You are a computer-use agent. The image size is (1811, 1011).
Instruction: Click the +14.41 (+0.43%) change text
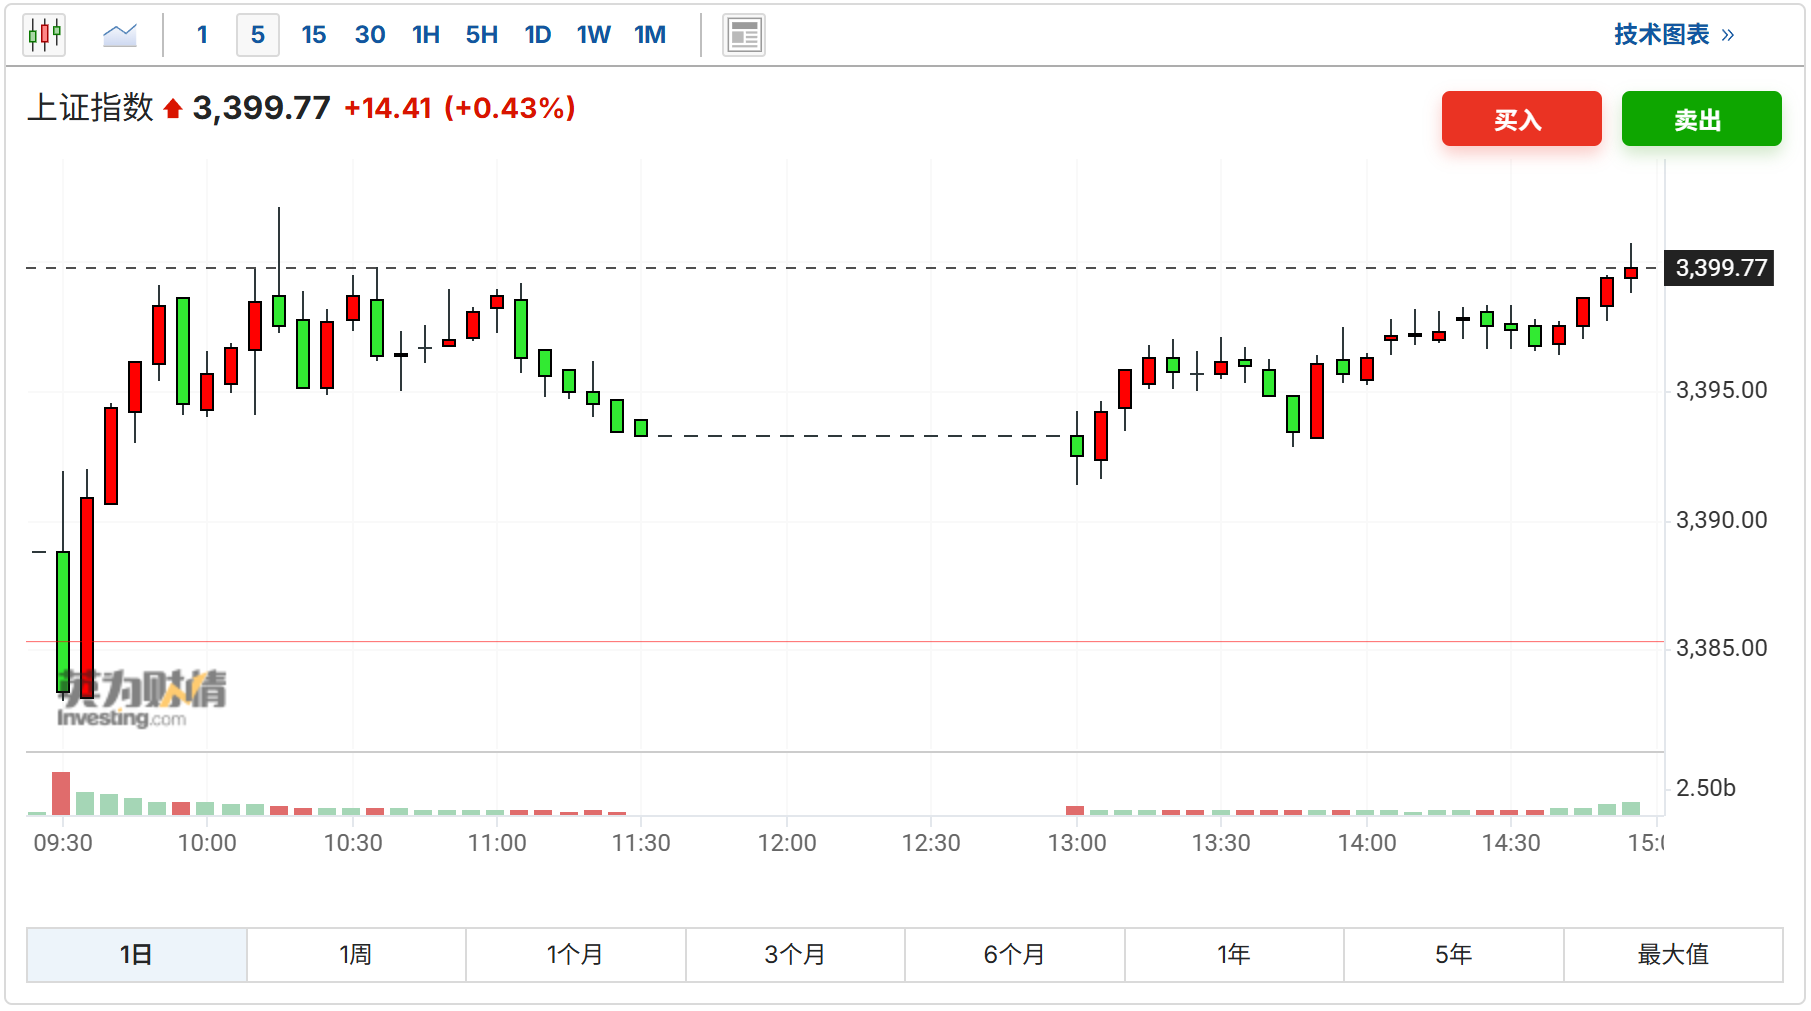point(460,108)
